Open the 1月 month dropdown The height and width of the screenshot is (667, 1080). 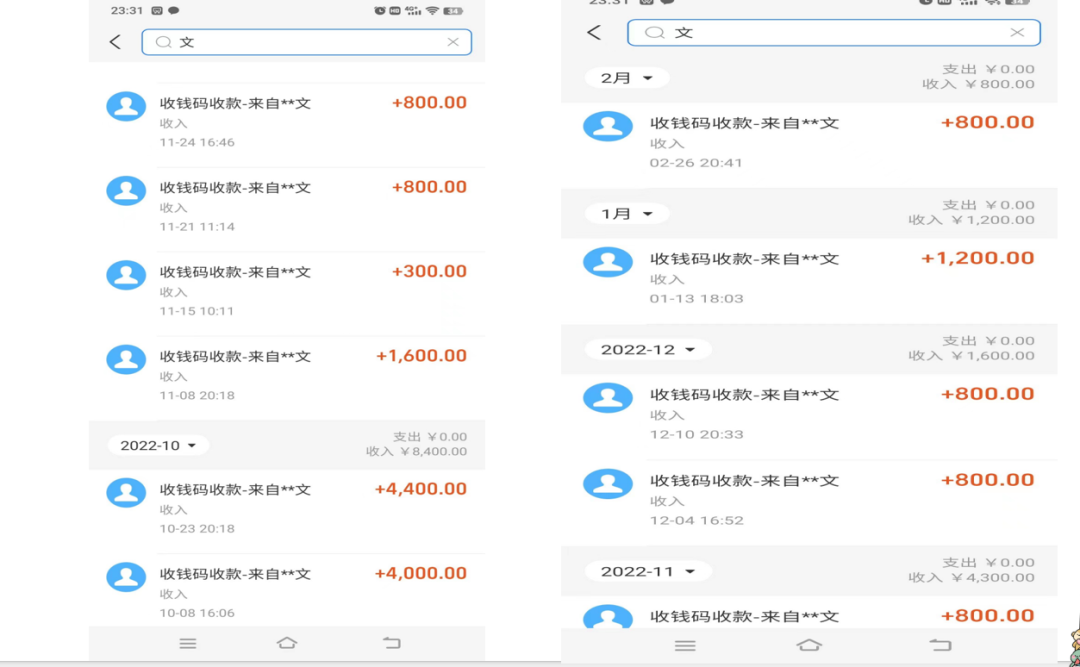tap(626, 213)
